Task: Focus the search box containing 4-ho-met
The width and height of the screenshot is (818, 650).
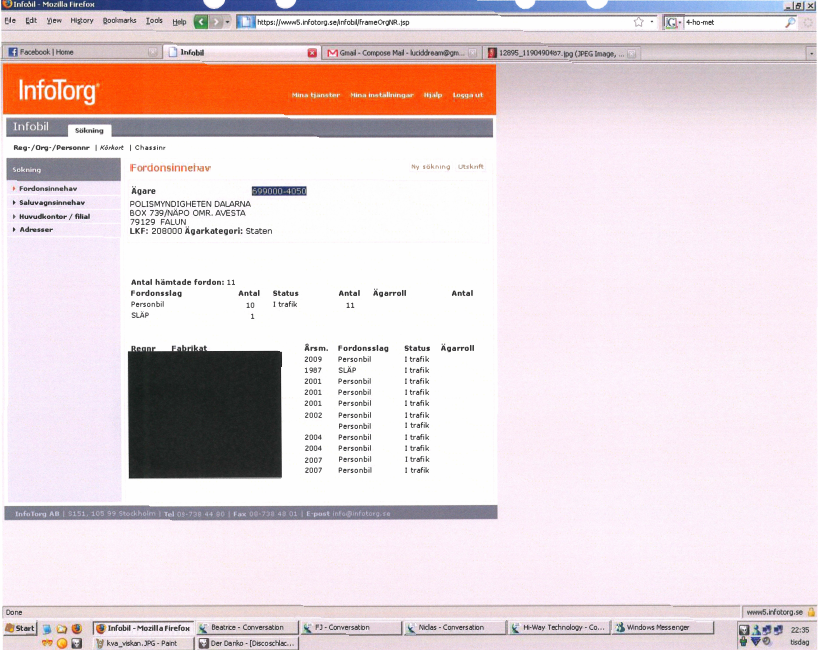Action: coord(734,22)
